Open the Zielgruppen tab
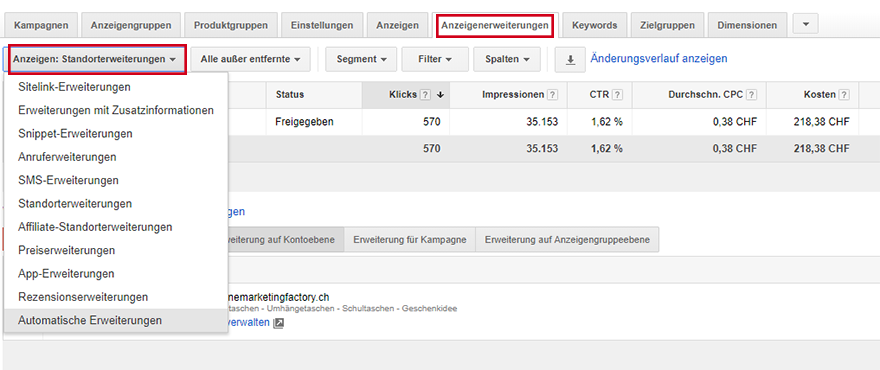Viewport: 880px width, 370px height. point(667,25)
